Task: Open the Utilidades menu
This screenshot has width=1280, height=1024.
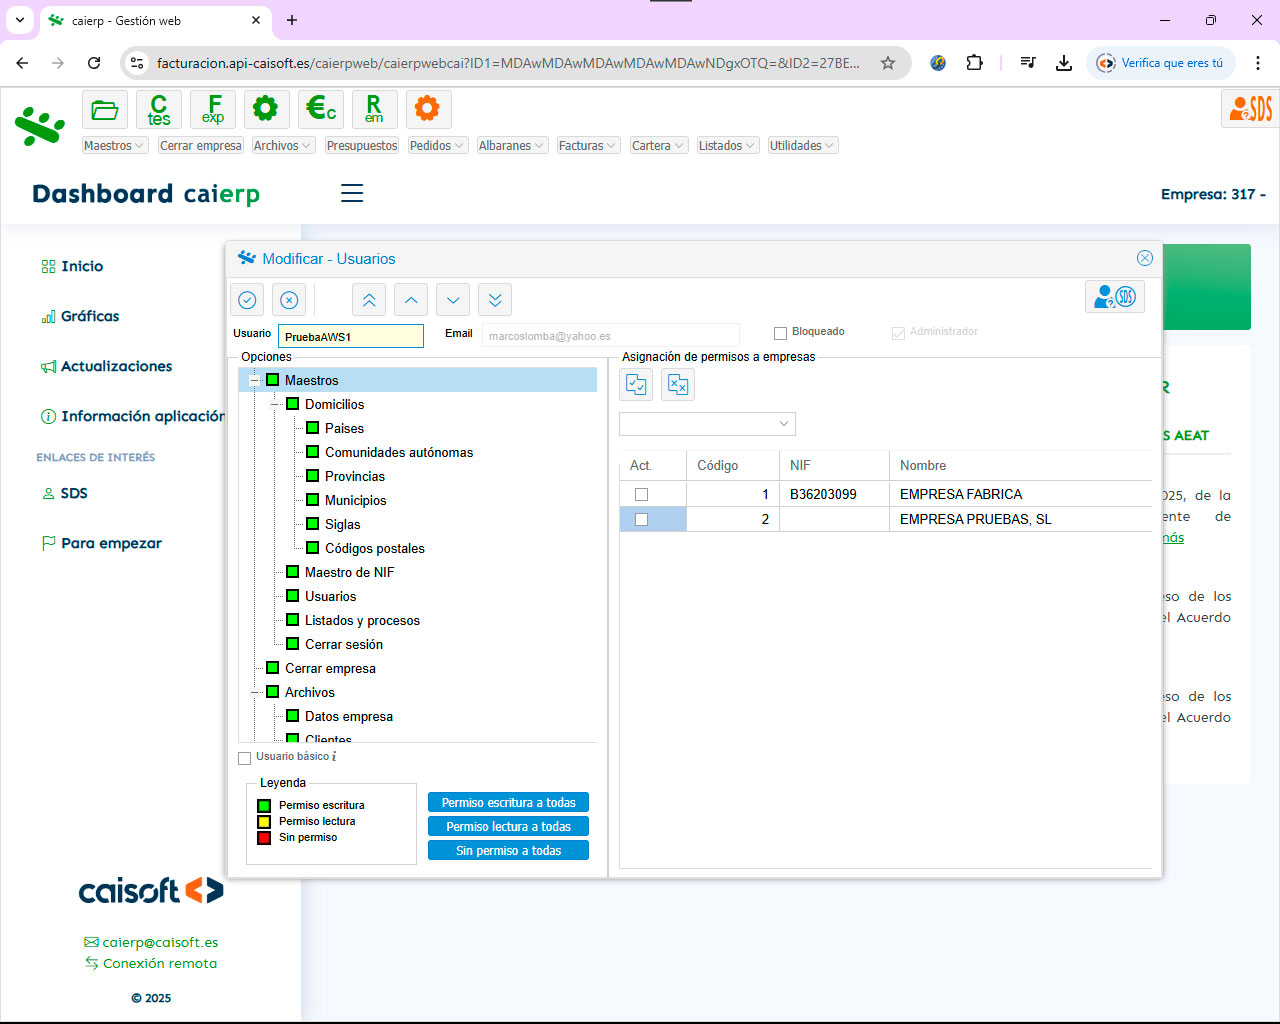Action: tap(802, 146)
